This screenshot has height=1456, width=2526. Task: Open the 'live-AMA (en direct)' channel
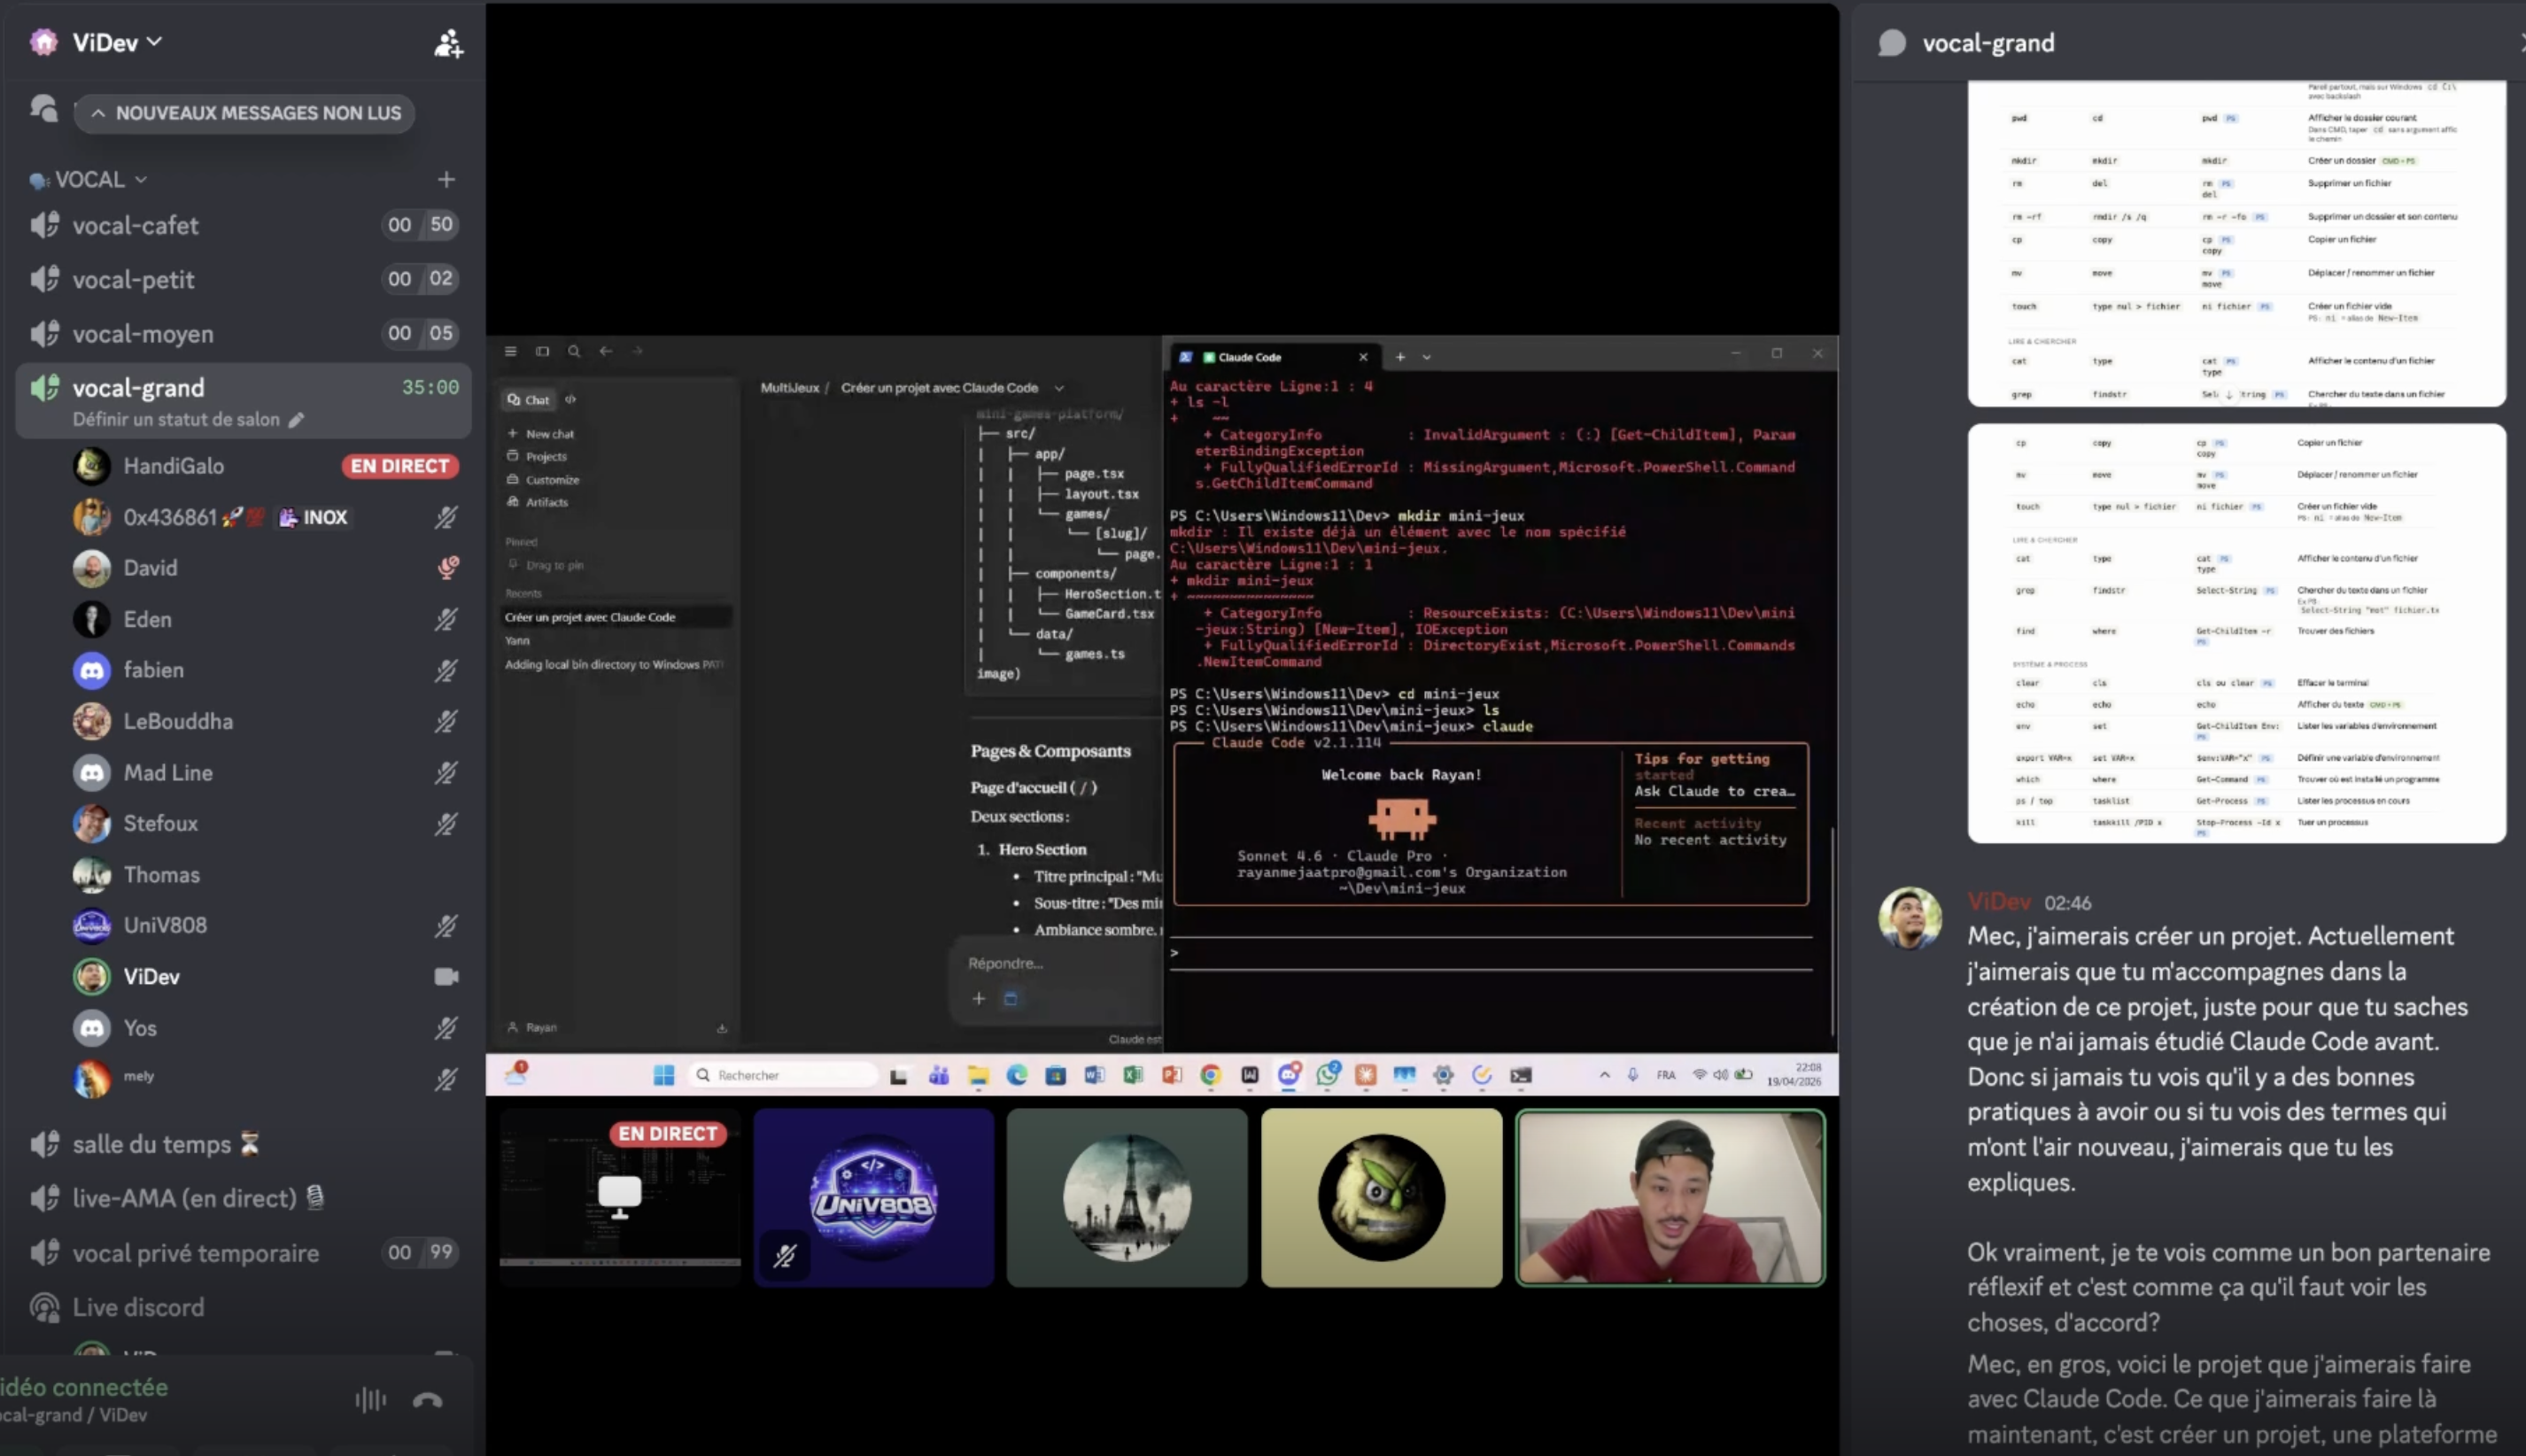click(x=243, y=1198)
